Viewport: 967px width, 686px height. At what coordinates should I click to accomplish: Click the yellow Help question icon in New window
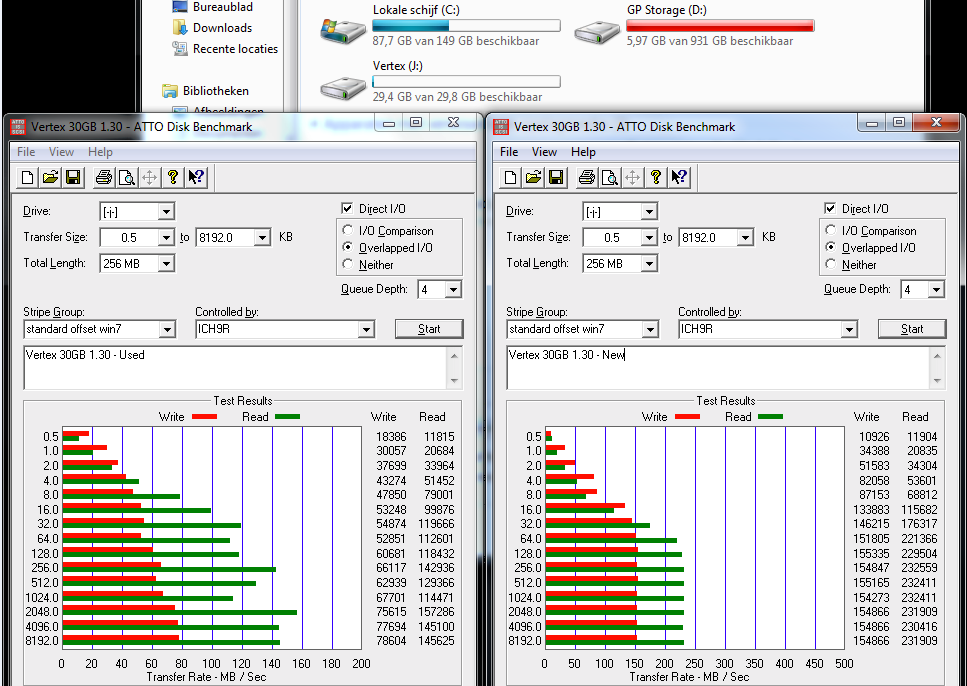656,178
